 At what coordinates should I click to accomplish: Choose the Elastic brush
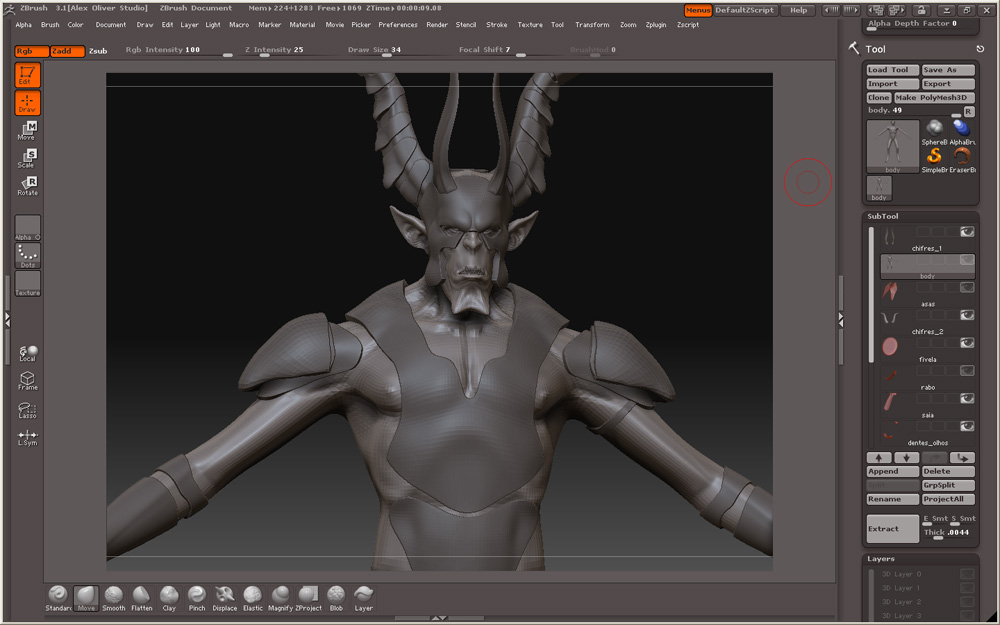point(253,598)
